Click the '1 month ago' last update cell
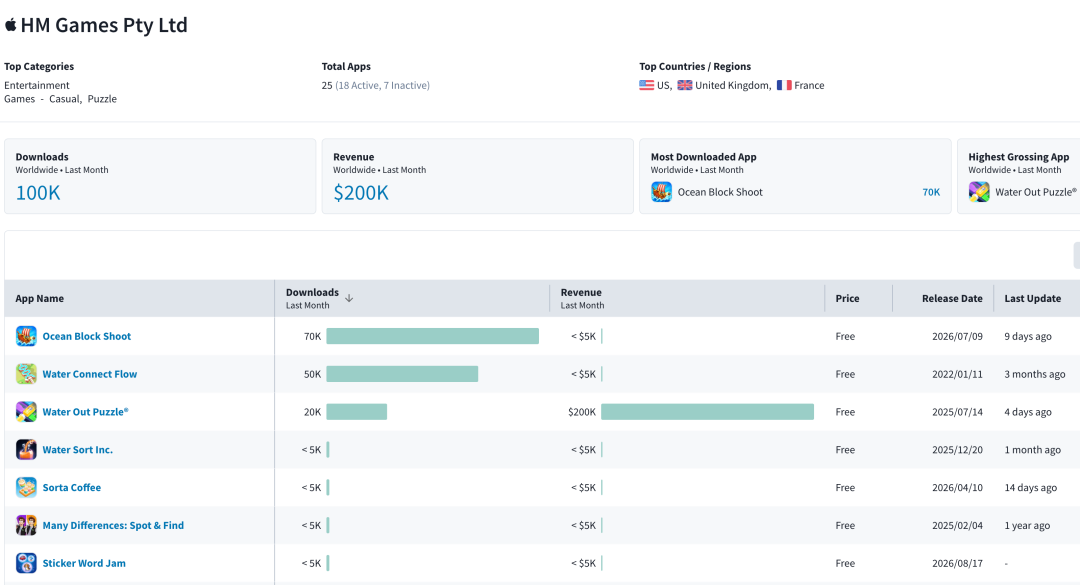This screenshot has height=585, width=1080. [x=1032, y=450]
